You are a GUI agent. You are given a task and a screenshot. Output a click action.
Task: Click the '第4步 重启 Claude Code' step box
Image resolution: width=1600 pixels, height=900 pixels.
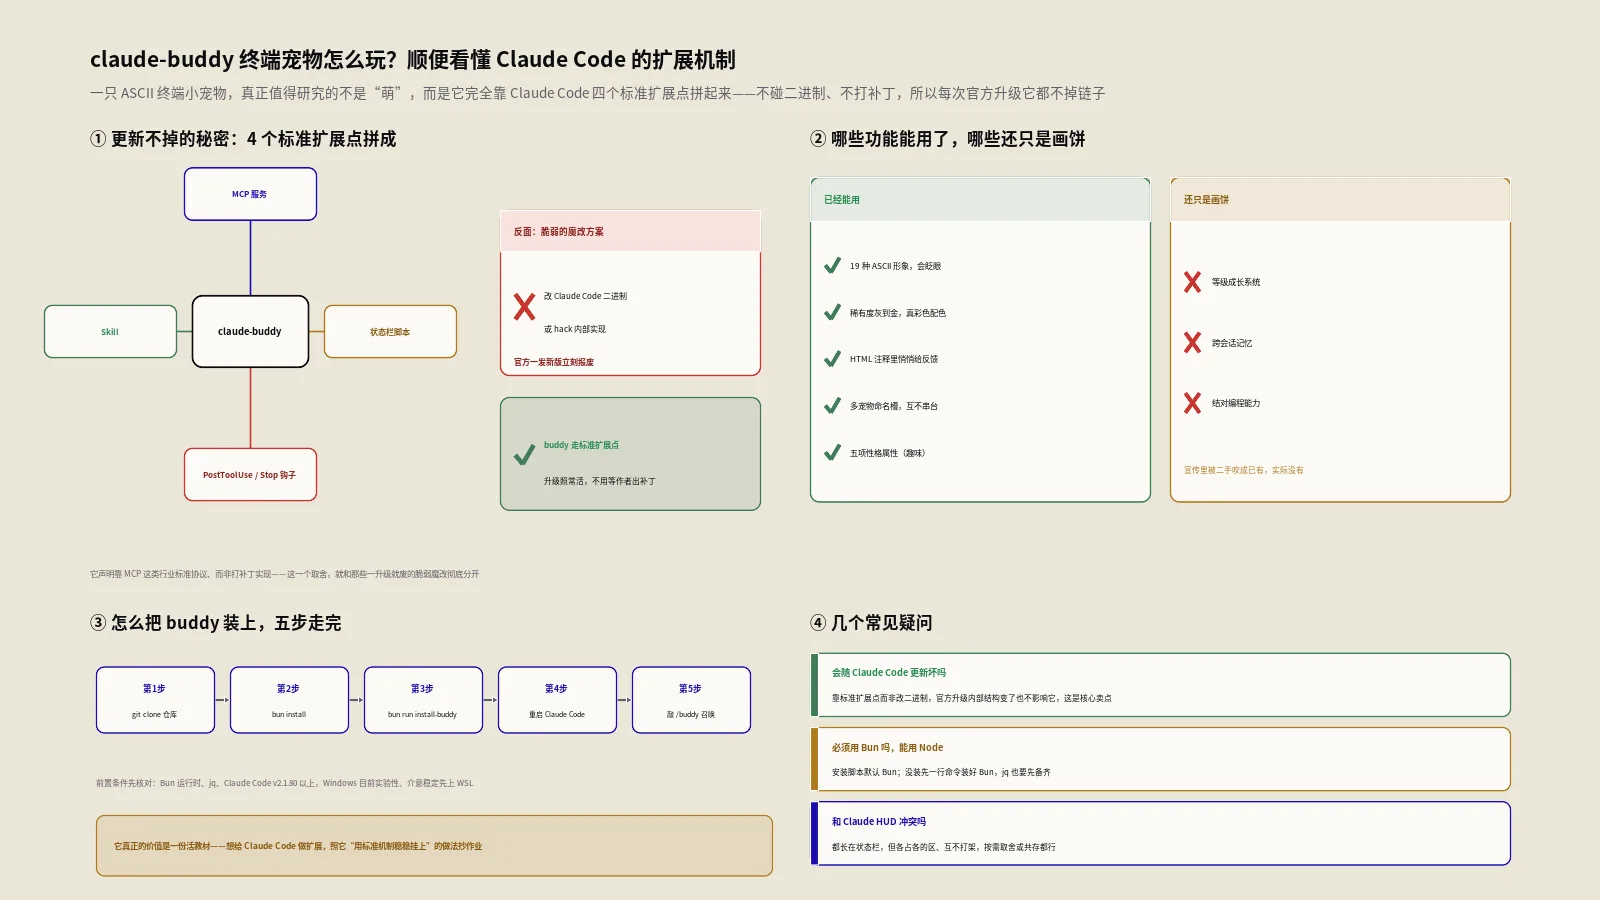pyautogui.click(x=557, y=700)
